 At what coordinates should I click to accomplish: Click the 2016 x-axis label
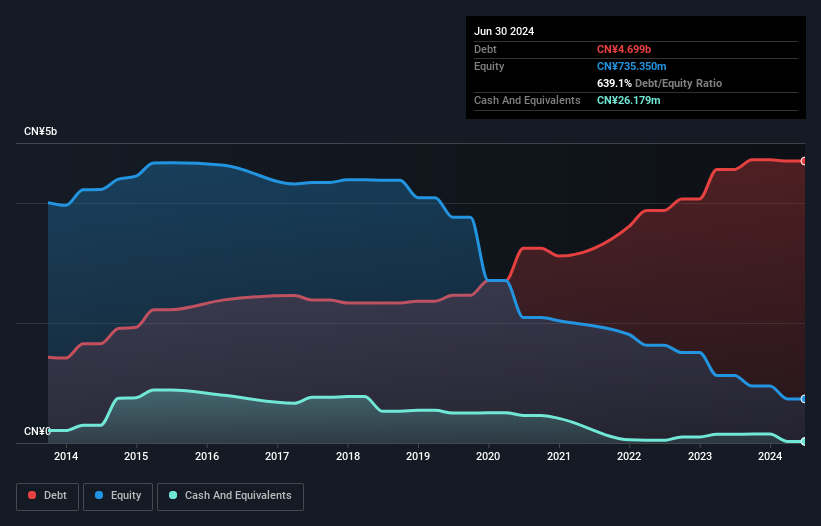coord(207,456)
